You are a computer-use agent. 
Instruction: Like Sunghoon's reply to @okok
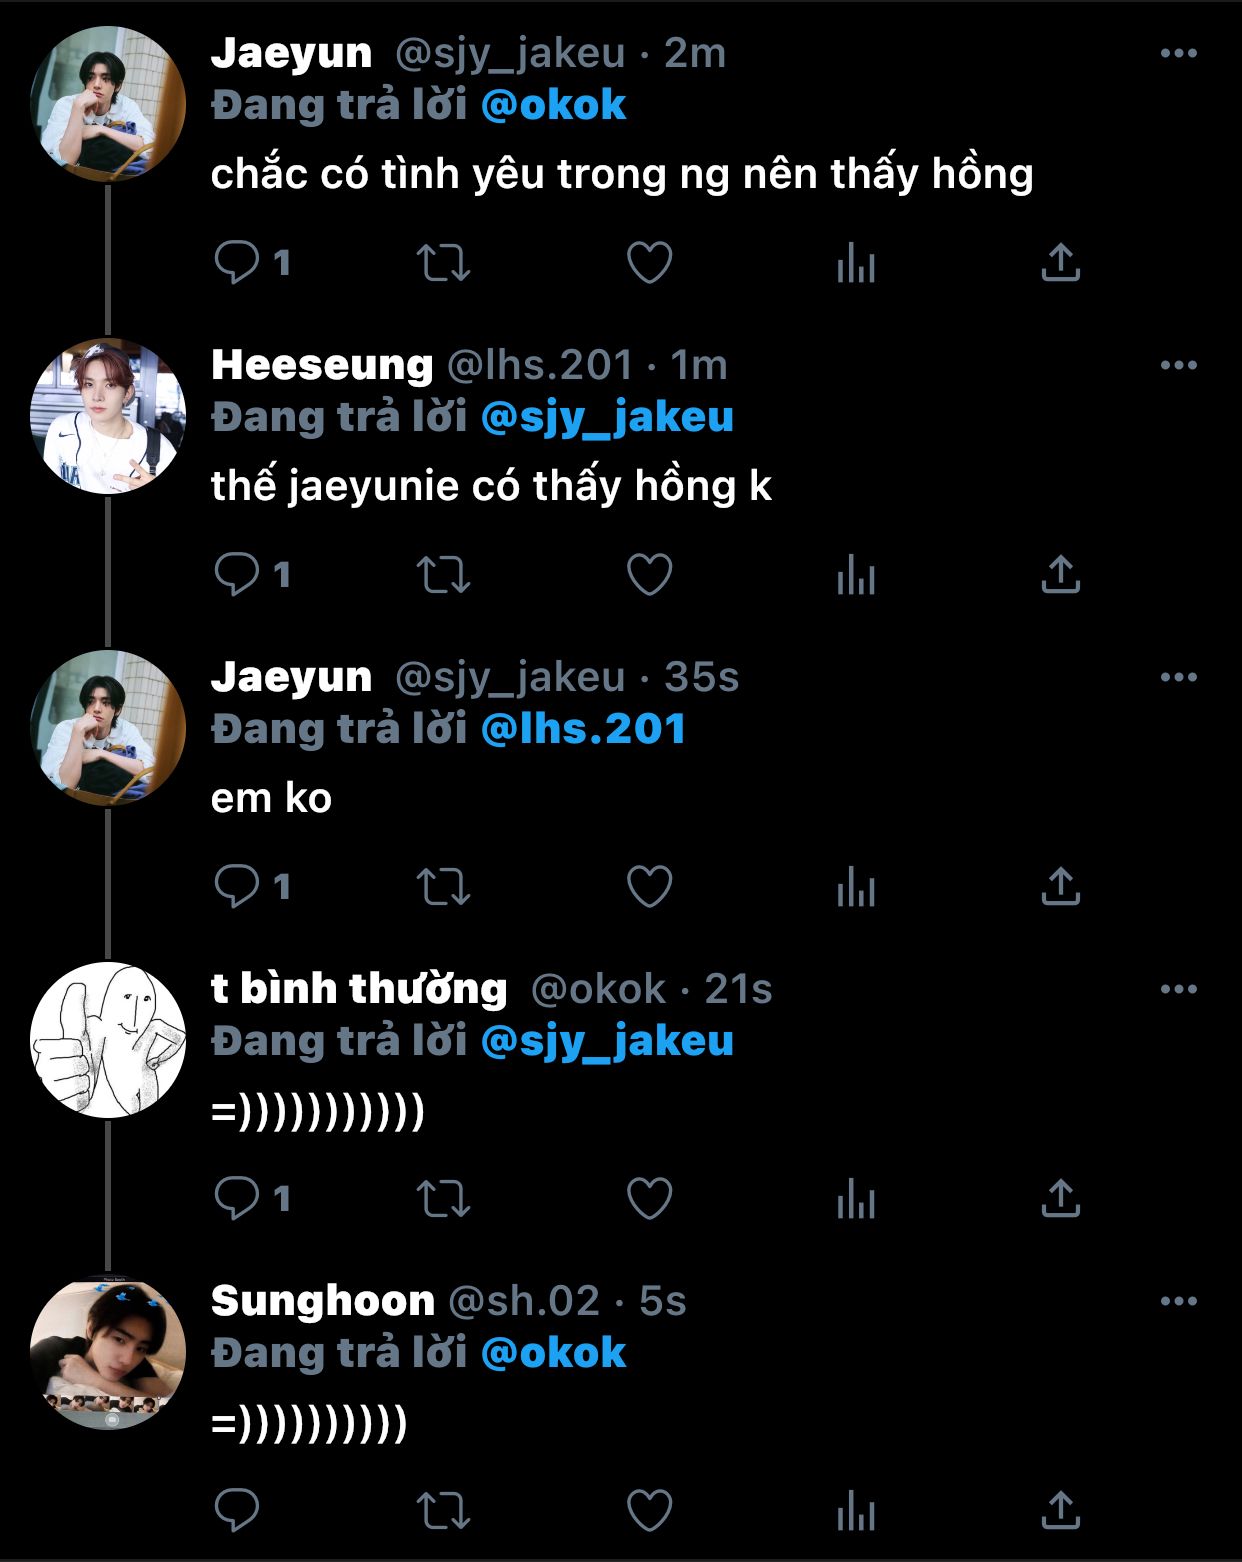tap(649, 1511)
